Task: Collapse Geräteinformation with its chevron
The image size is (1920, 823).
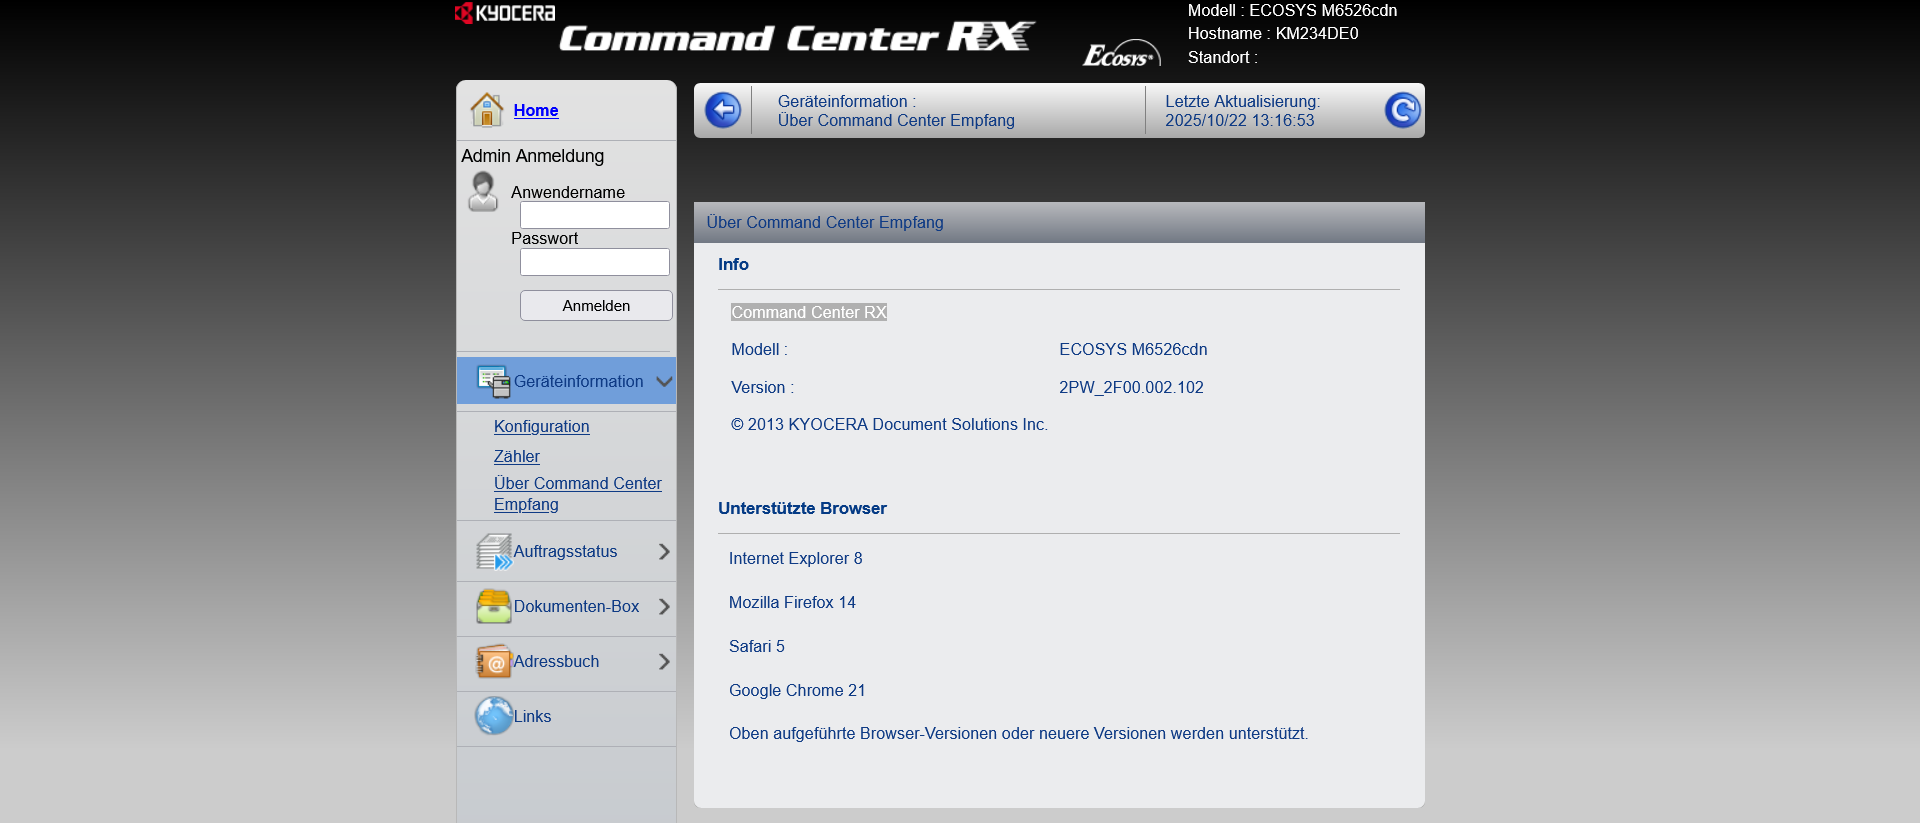Action: click(664, 381)
